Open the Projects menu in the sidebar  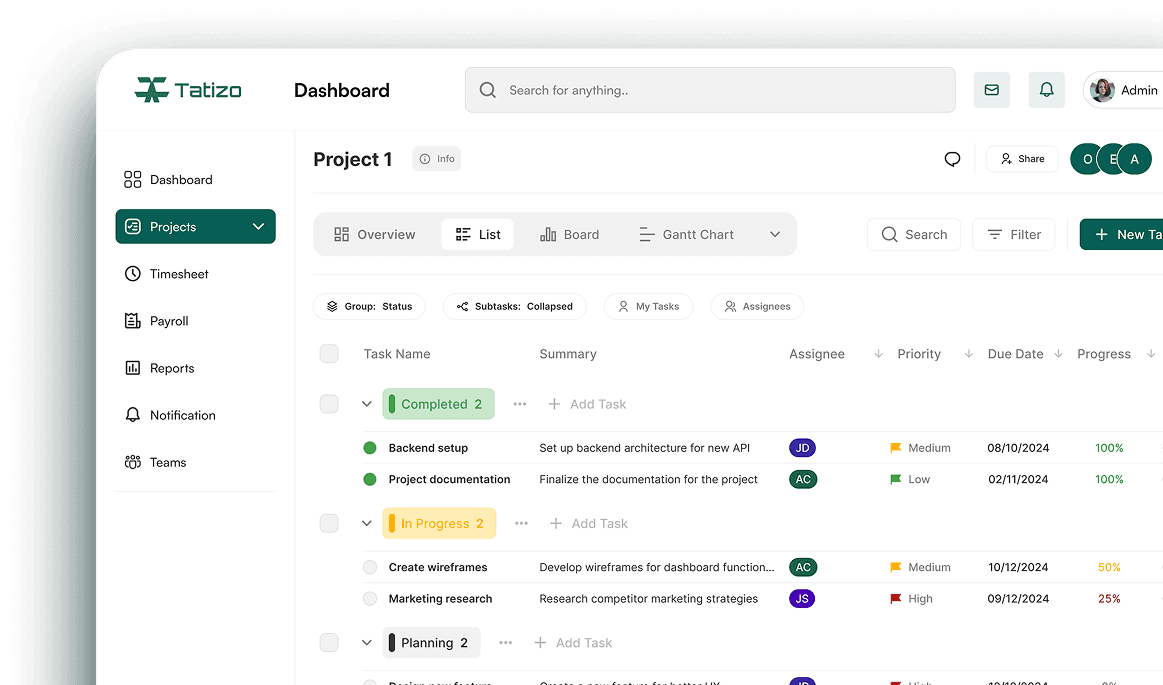195,226
